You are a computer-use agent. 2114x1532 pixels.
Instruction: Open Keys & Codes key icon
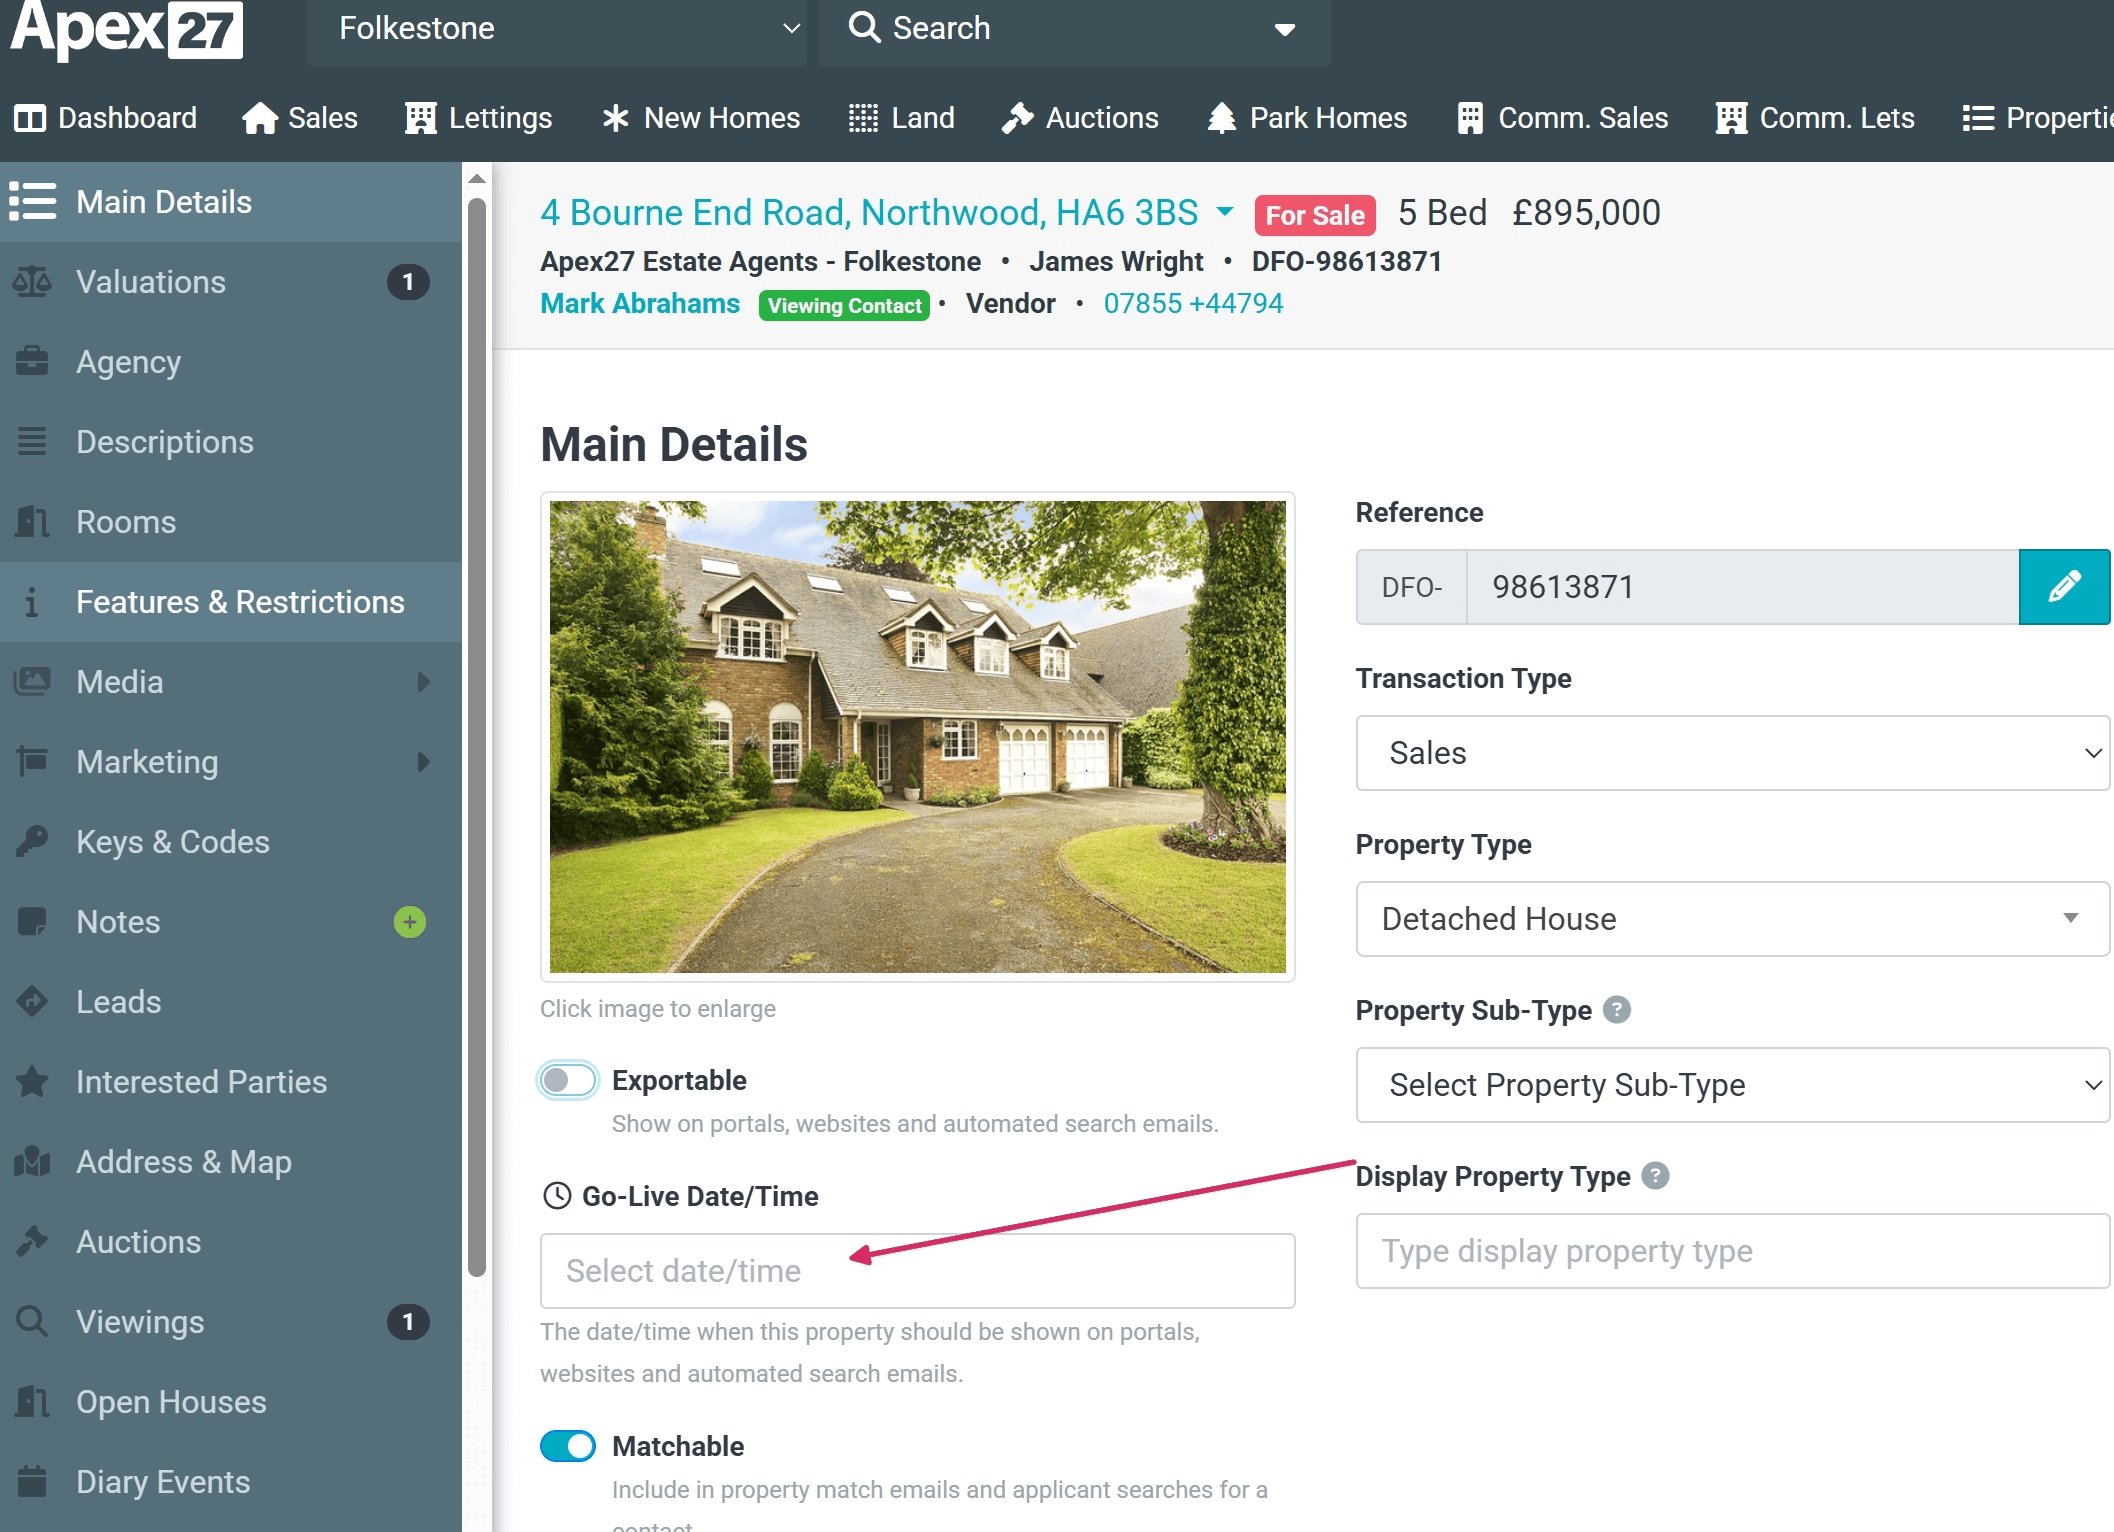click(32, 842)
